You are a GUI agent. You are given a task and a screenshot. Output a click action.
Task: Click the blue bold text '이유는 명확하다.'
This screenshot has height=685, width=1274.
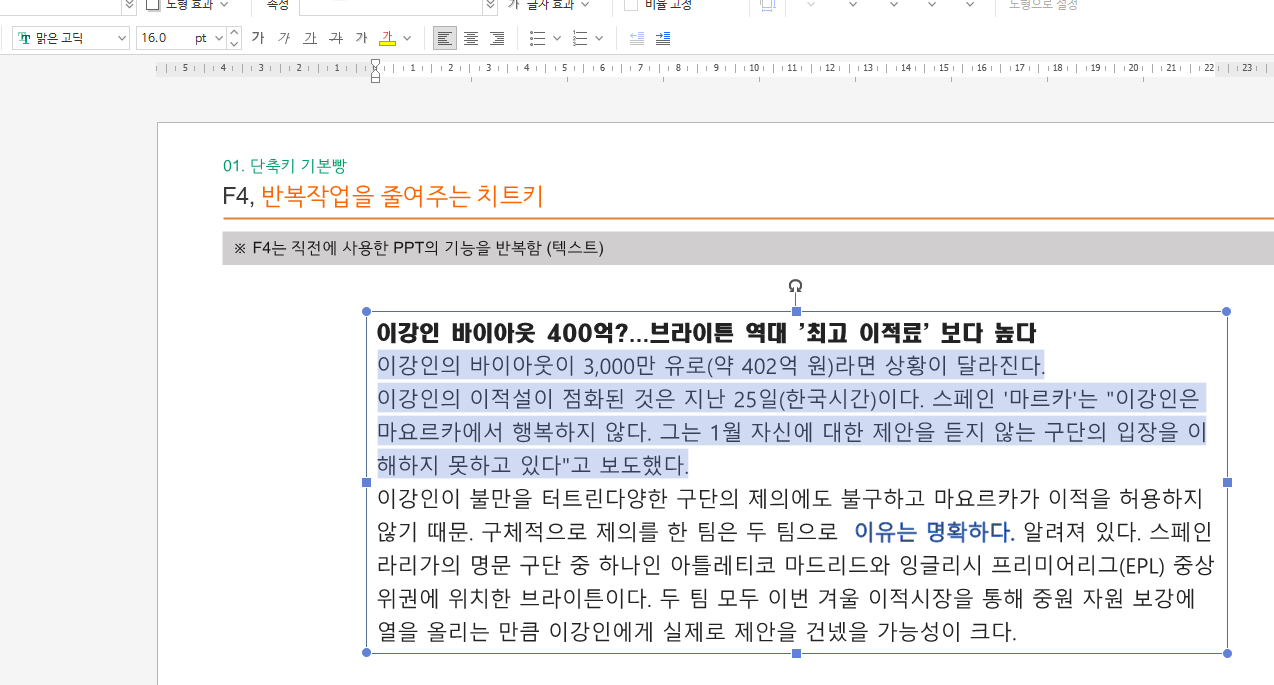point(934,531)
